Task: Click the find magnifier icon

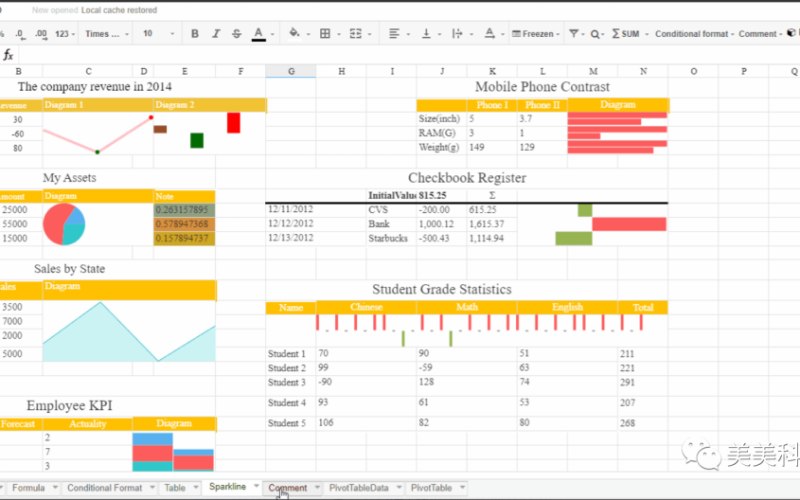Action: click(x=595, y=34)
